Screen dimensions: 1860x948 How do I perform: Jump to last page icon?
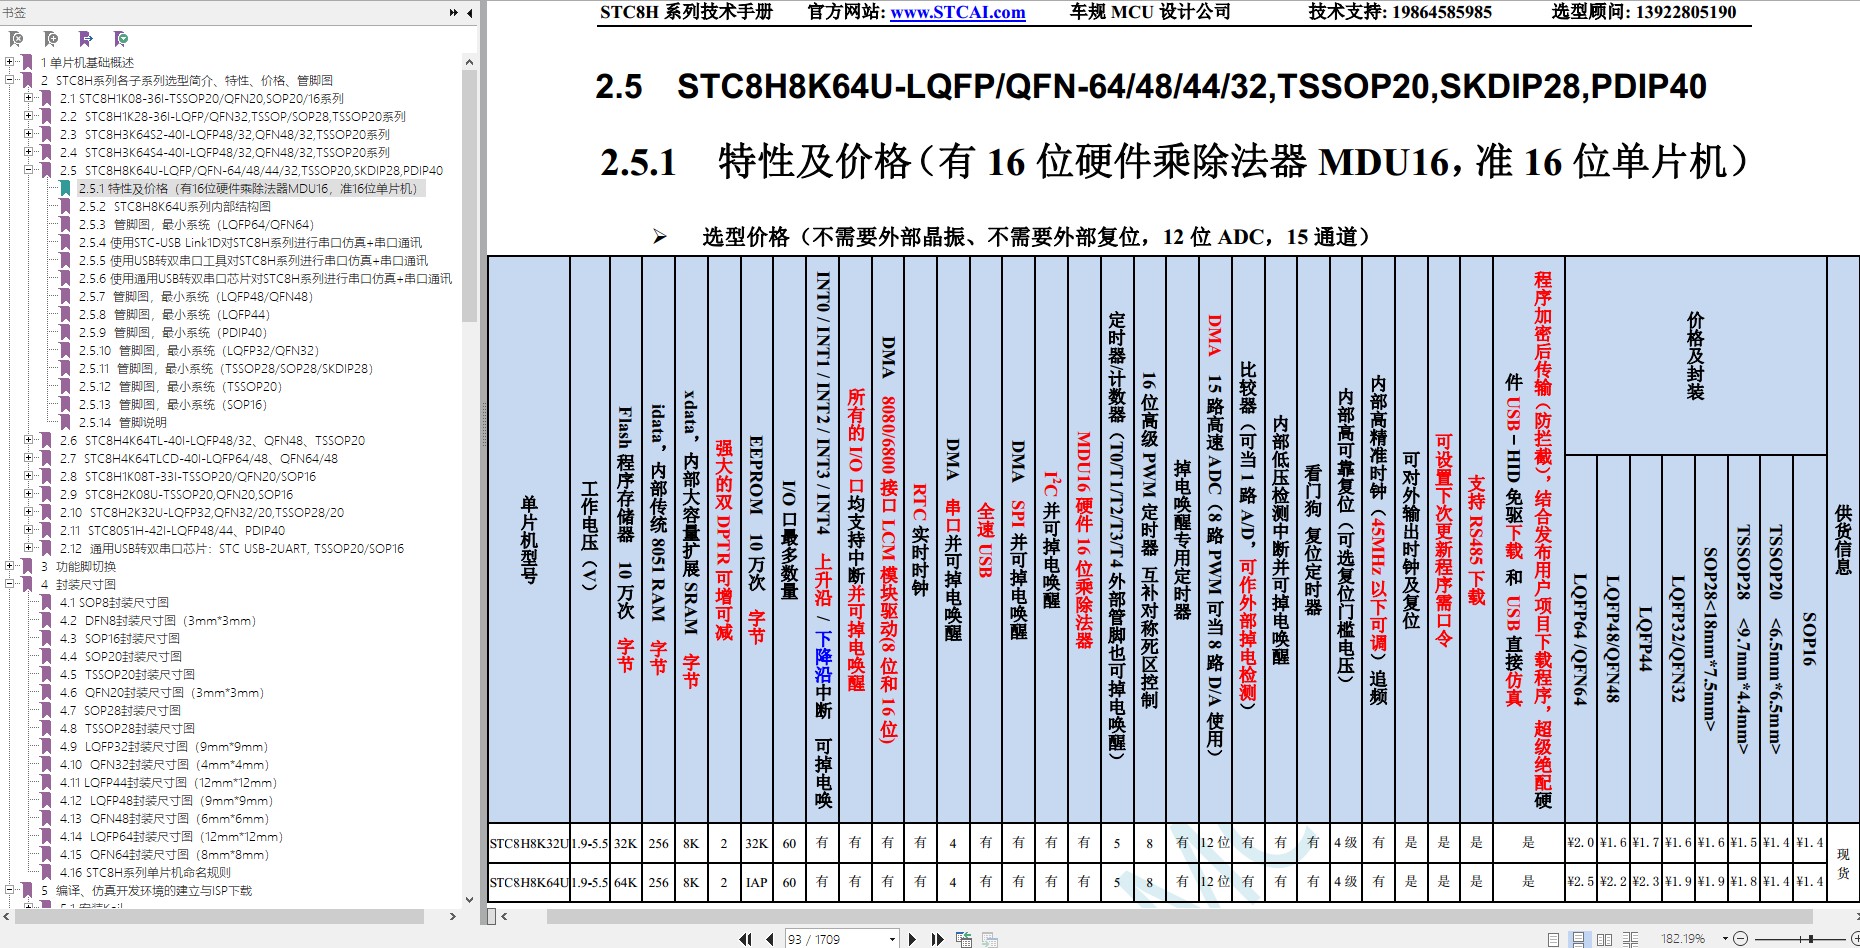tap(937, 939)
